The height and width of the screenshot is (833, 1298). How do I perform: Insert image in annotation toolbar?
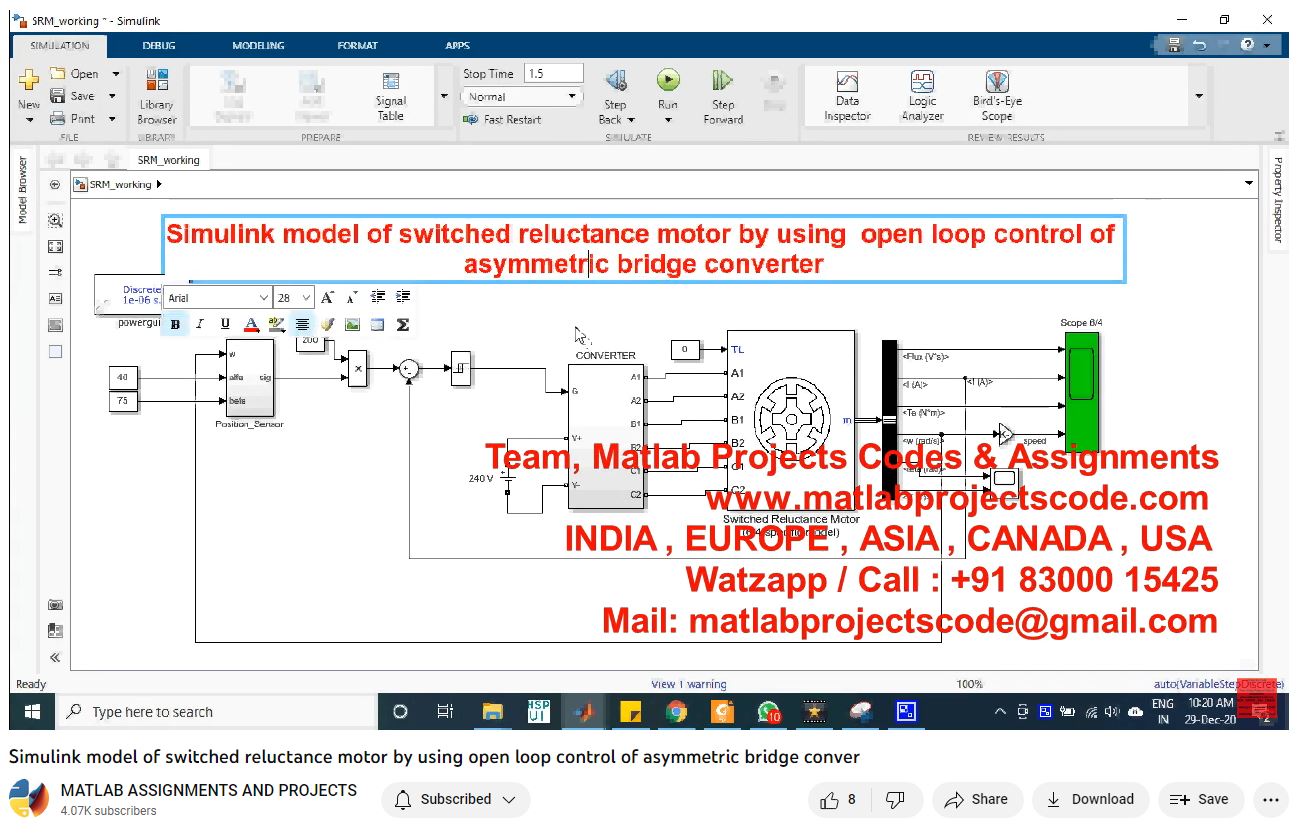[x=352, y=324]
